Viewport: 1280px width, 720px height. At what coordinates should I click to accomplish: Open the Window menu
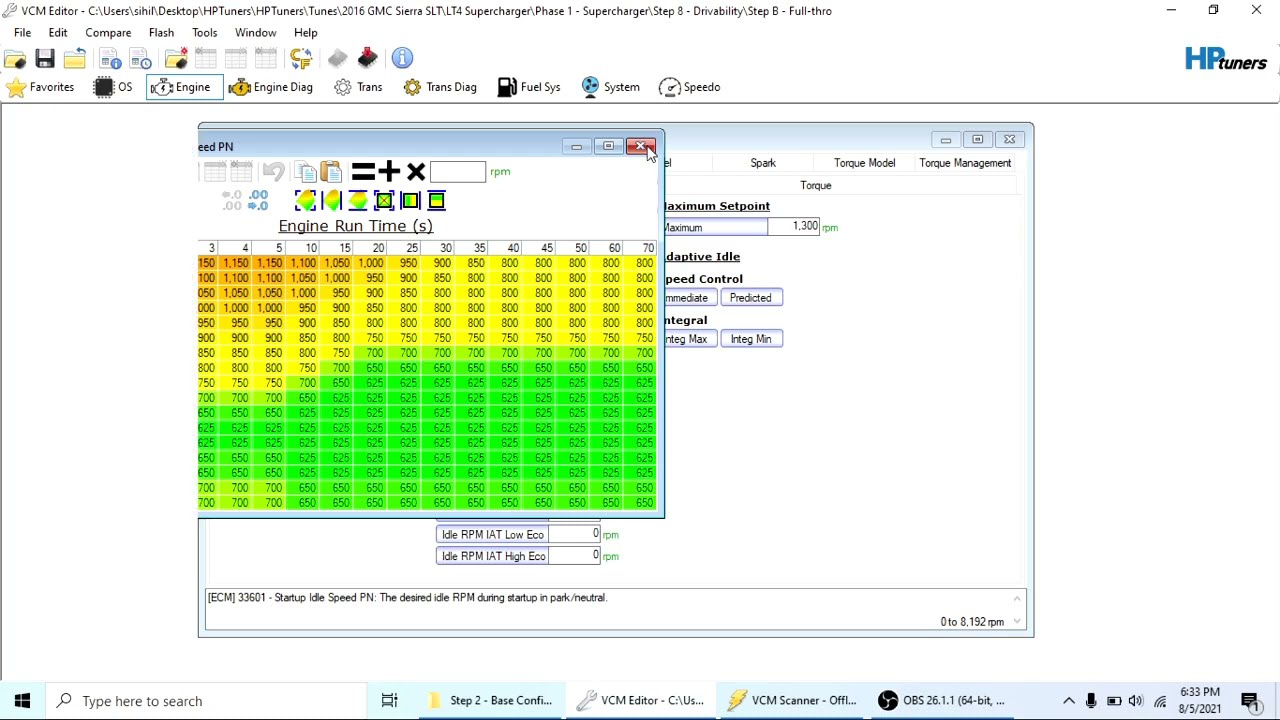tap(255, 33)
